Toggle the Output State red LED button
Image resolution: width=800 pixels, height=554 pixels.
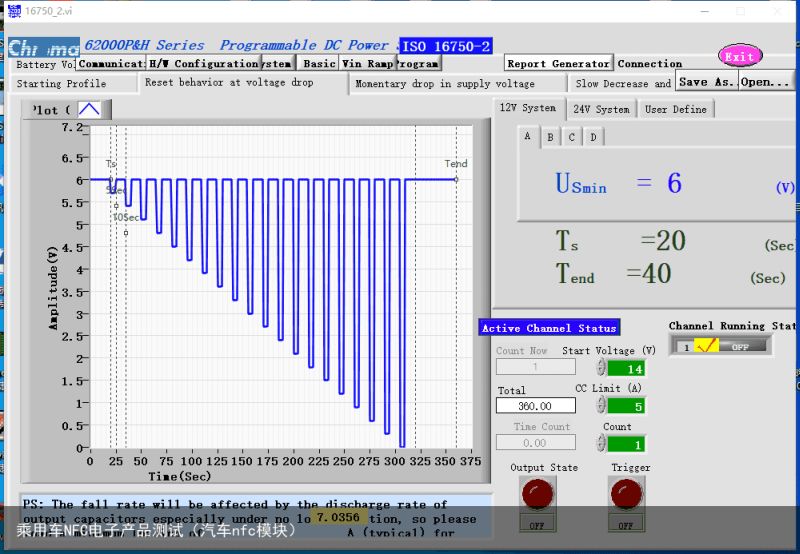pos(537,494)
